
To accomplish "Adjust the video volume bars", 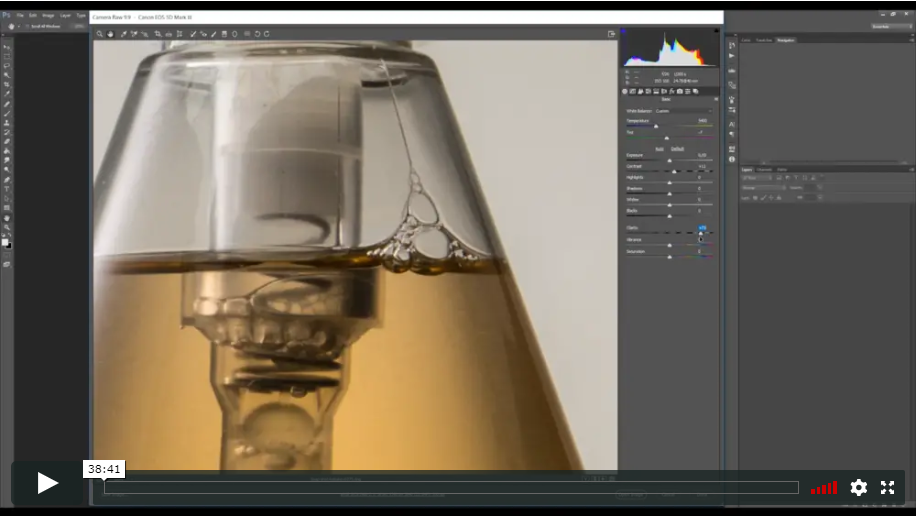I will tap(824, 488).
